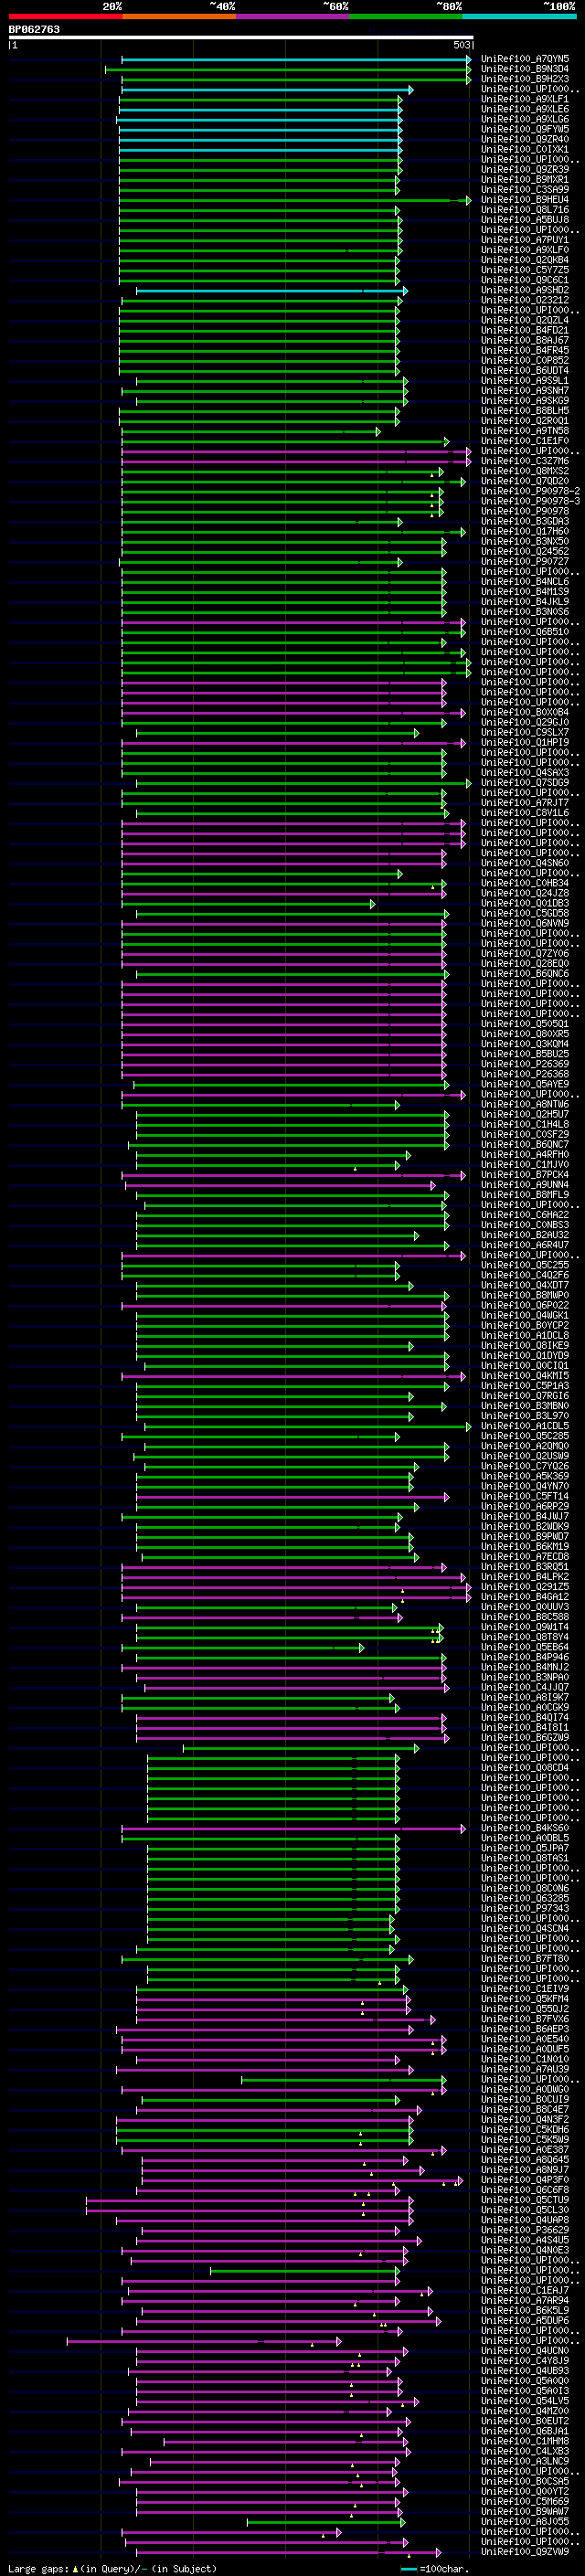Select hit label UniRef100_Q9FYW5
Image resolution: width=585 pixels, height=2576 pixels.
click(x=525, y=129)
